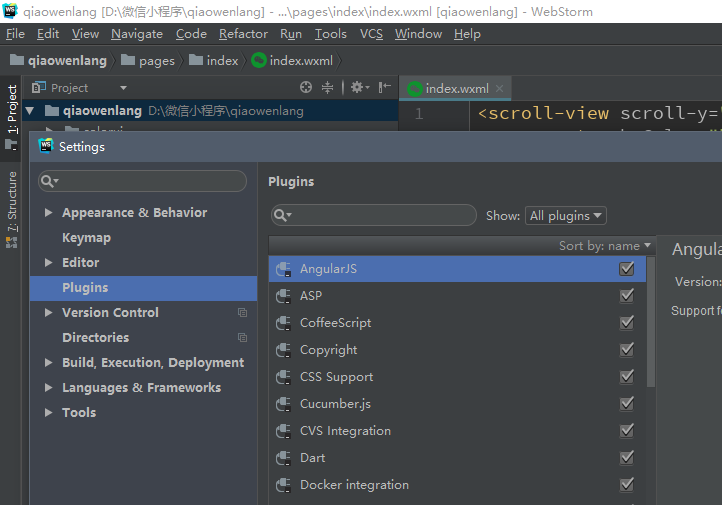Open the File menu
Image resolution: width=722 pixels, height=505 pixels.
15,34
